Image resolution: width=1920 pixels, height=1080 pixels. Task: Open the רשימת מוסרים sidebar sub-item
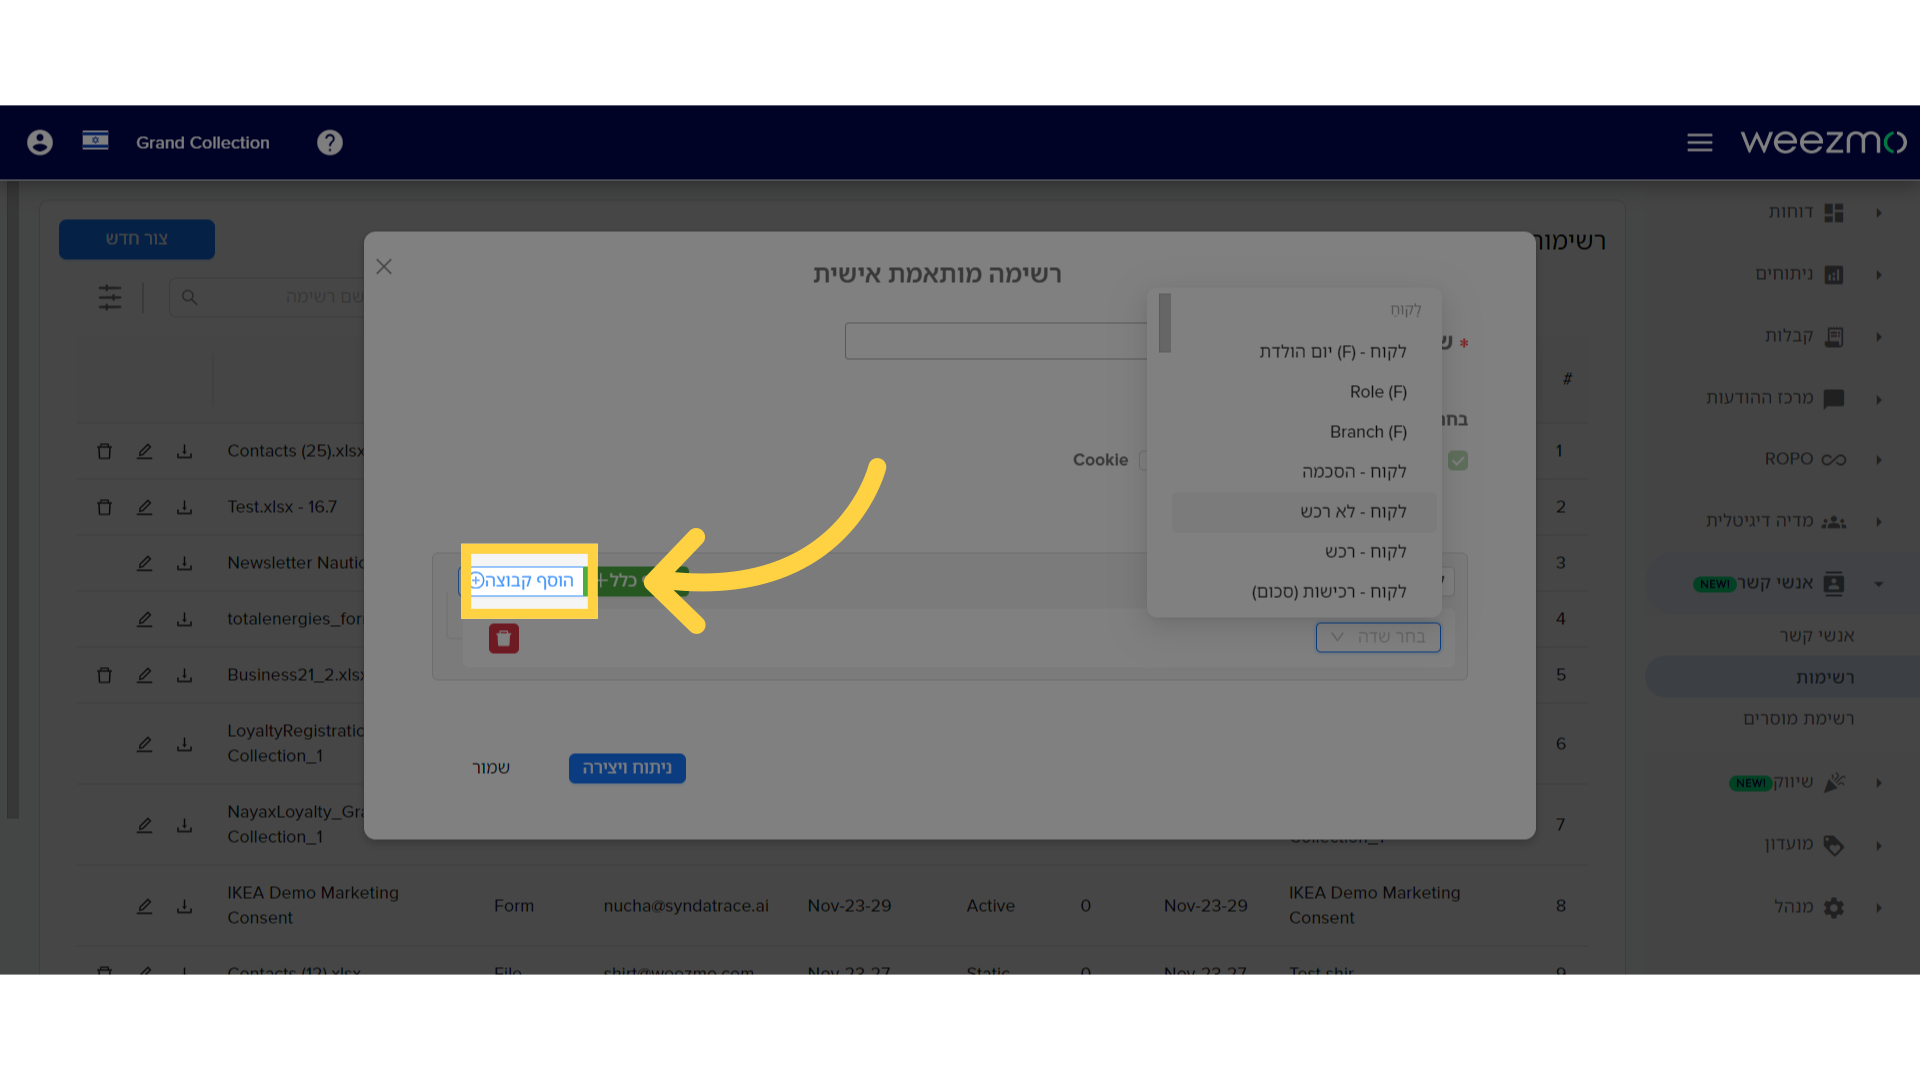[x=1798, y=718]
